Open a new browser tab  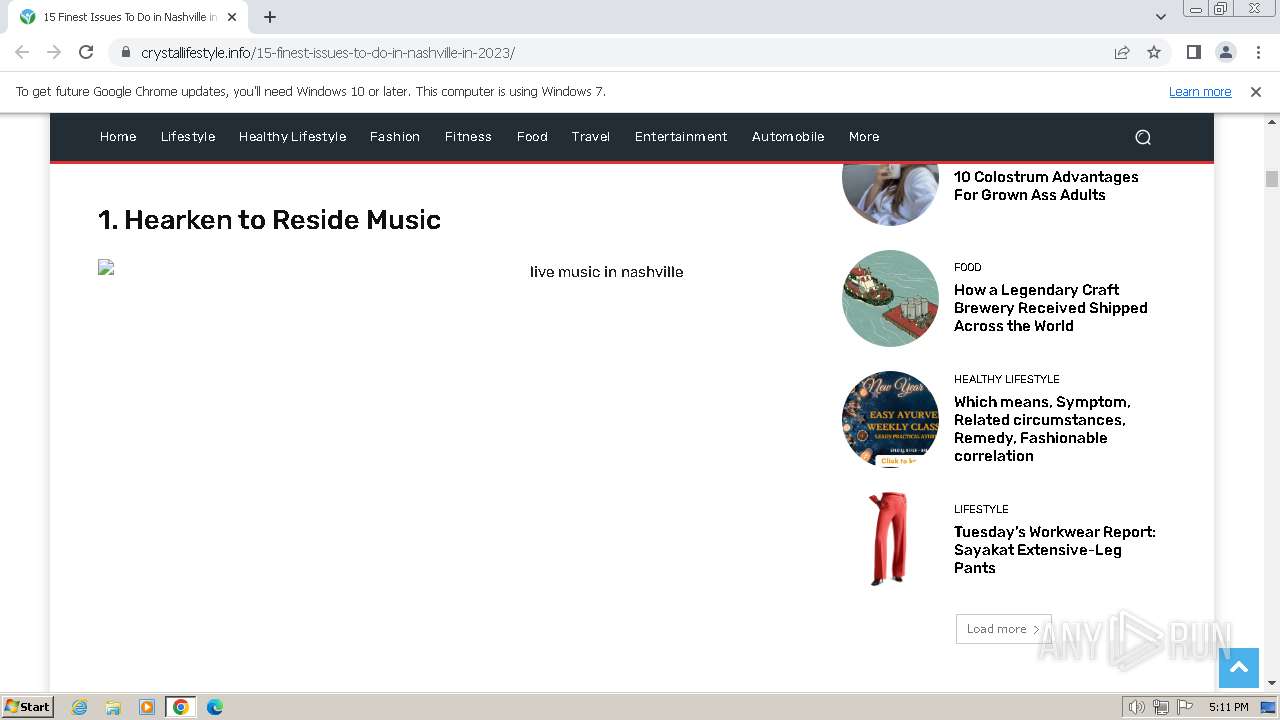[270, 17]
